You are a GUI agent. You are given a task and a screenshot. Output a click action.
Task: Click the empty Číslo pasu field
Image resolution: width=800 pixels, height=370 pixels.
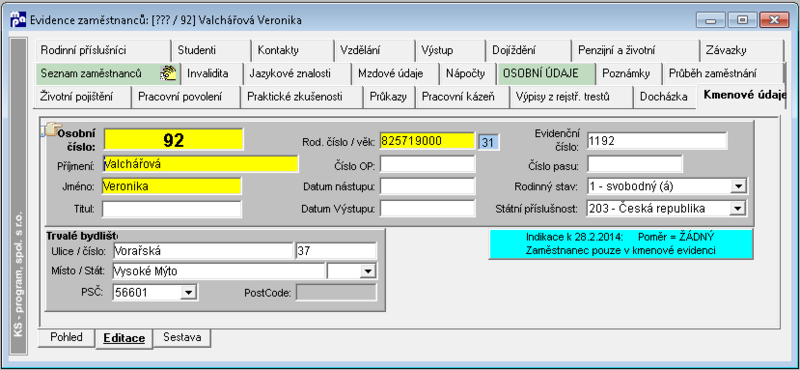point(635,164)
